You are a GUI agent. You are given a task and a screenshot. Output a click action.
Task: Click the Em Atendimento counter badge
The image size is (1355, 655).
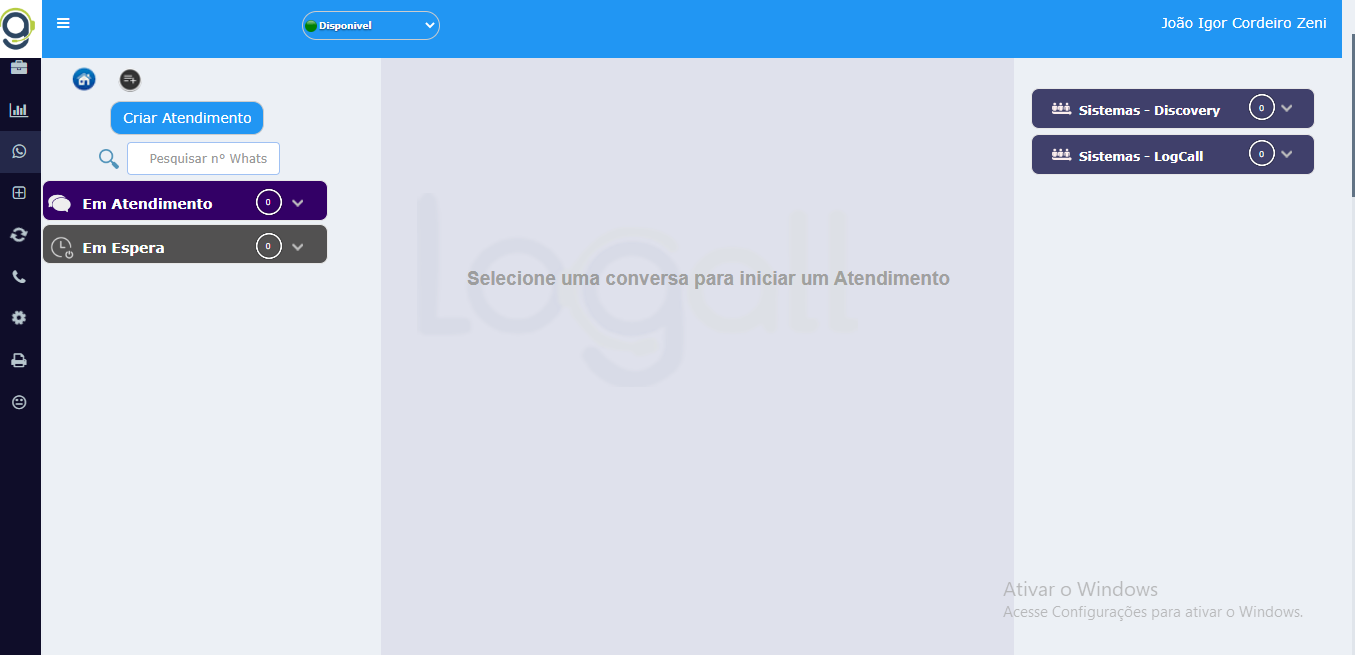pyautogui.click(x=268, y=202)
